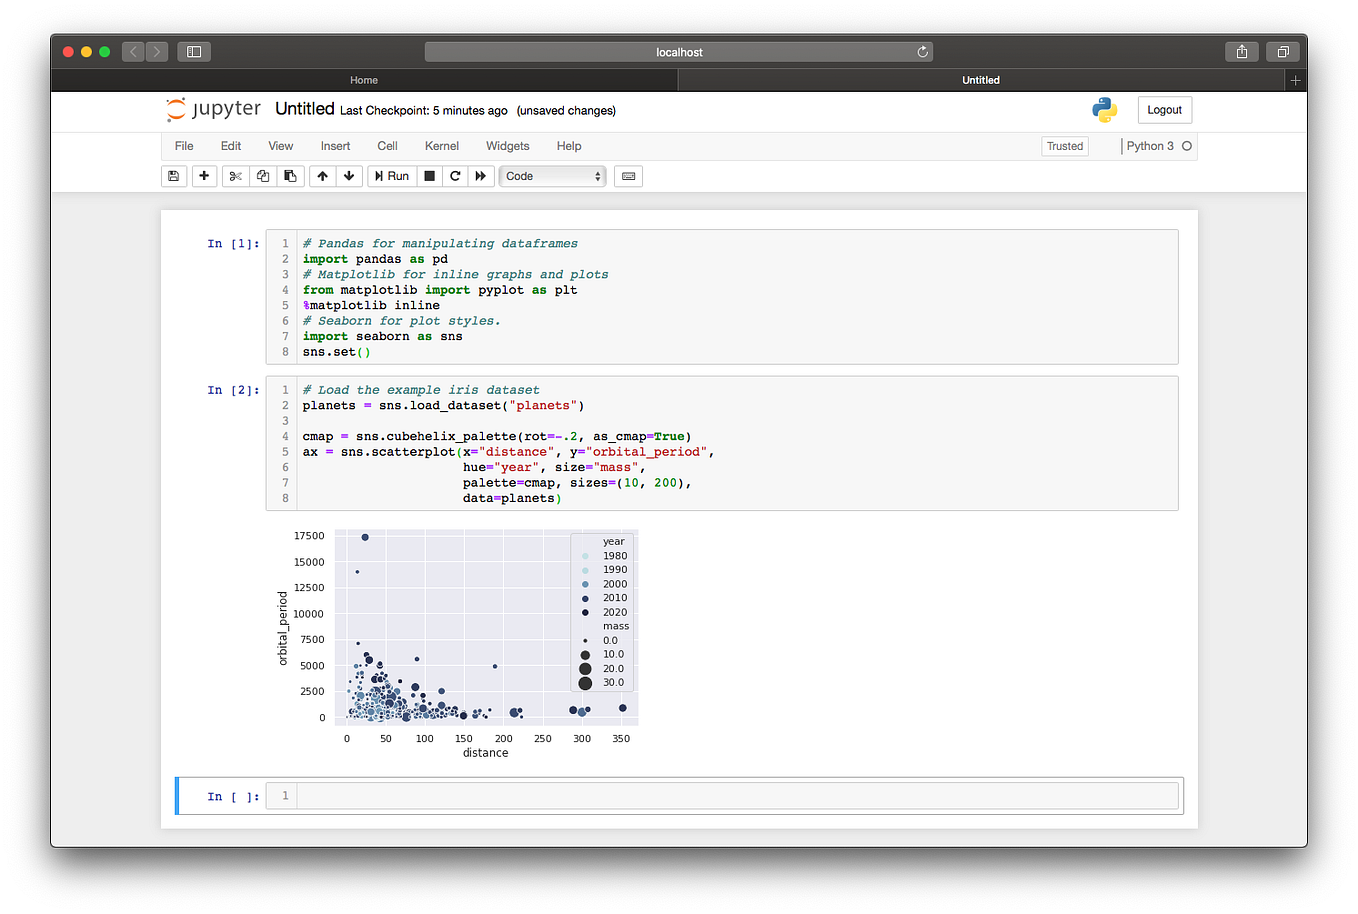
Task: Move the selected cell down
Action: coord(348,176)
